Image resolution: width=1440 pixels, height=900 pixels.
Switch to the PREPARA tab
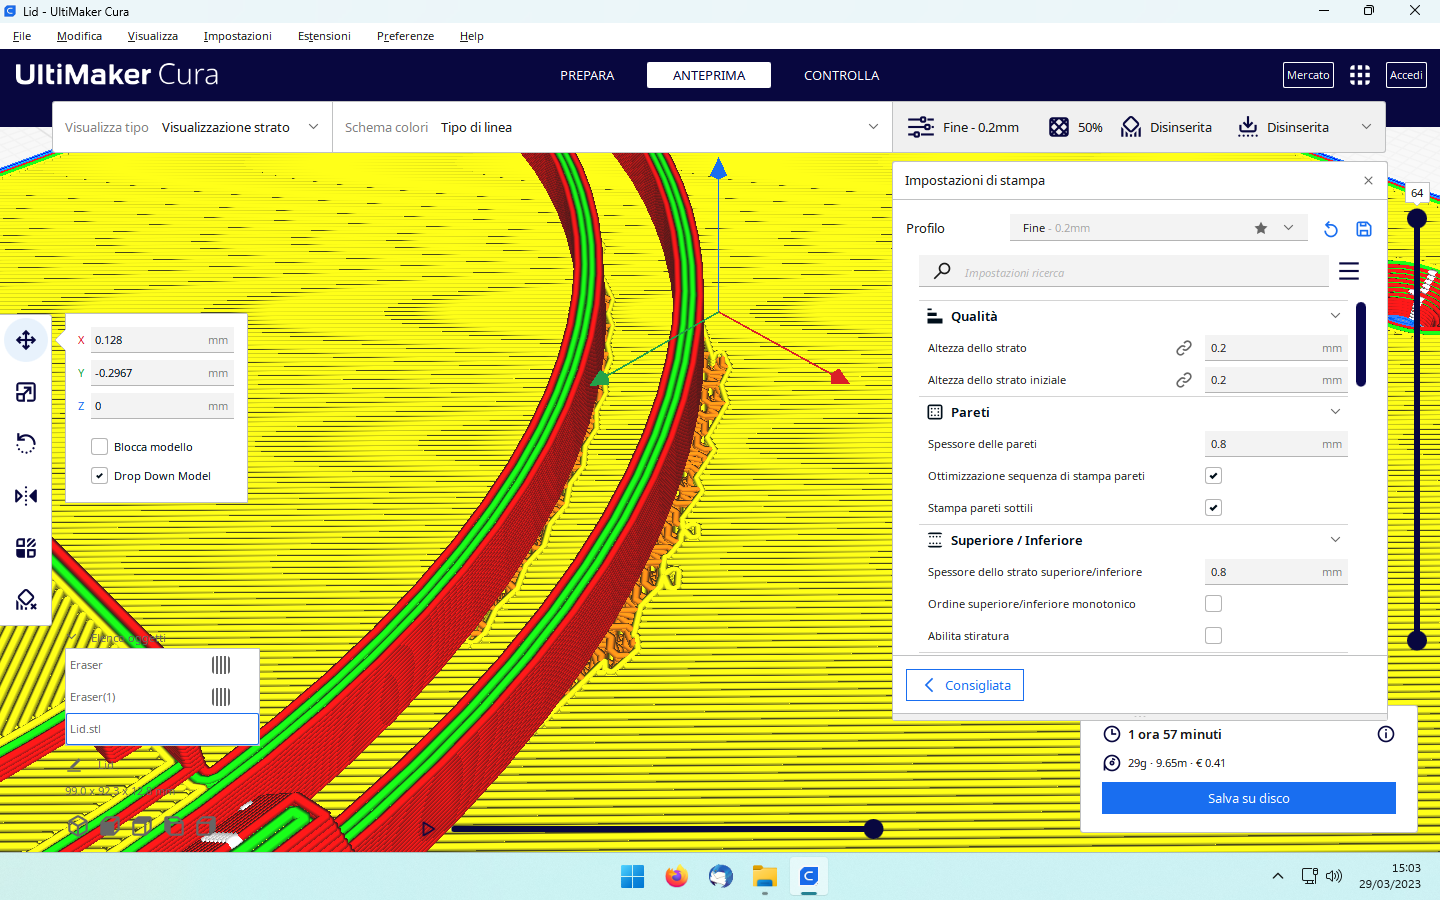pos(587,74)
